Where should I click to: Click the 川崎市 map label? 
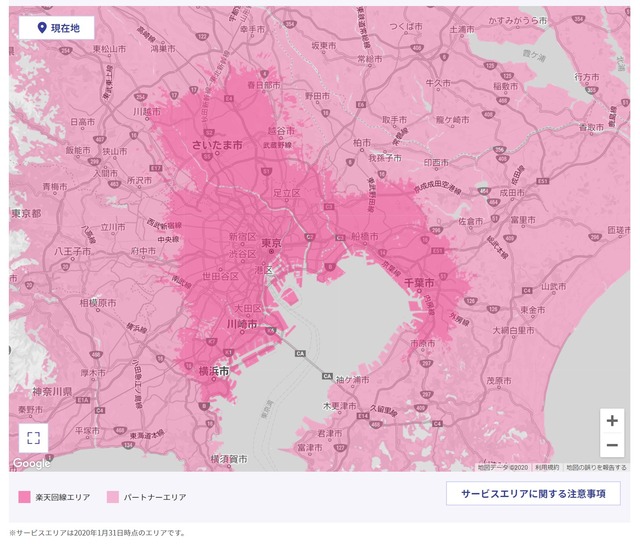coord(242,324)
